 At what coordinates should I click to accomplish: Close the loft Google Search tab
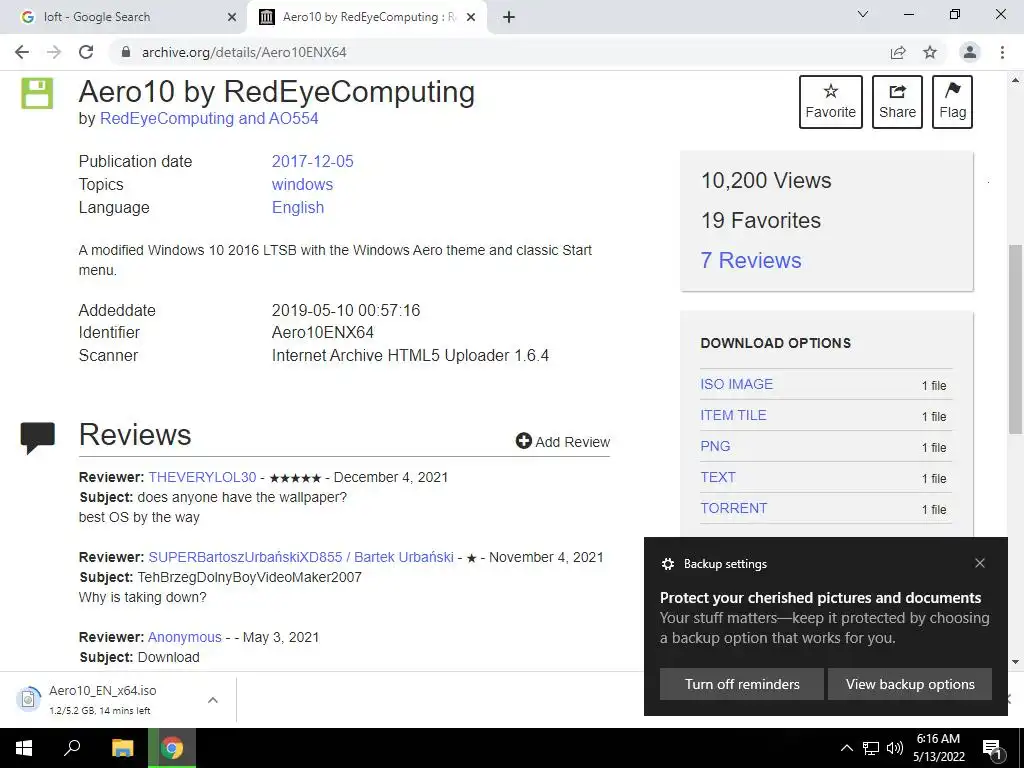coord(232,17)
